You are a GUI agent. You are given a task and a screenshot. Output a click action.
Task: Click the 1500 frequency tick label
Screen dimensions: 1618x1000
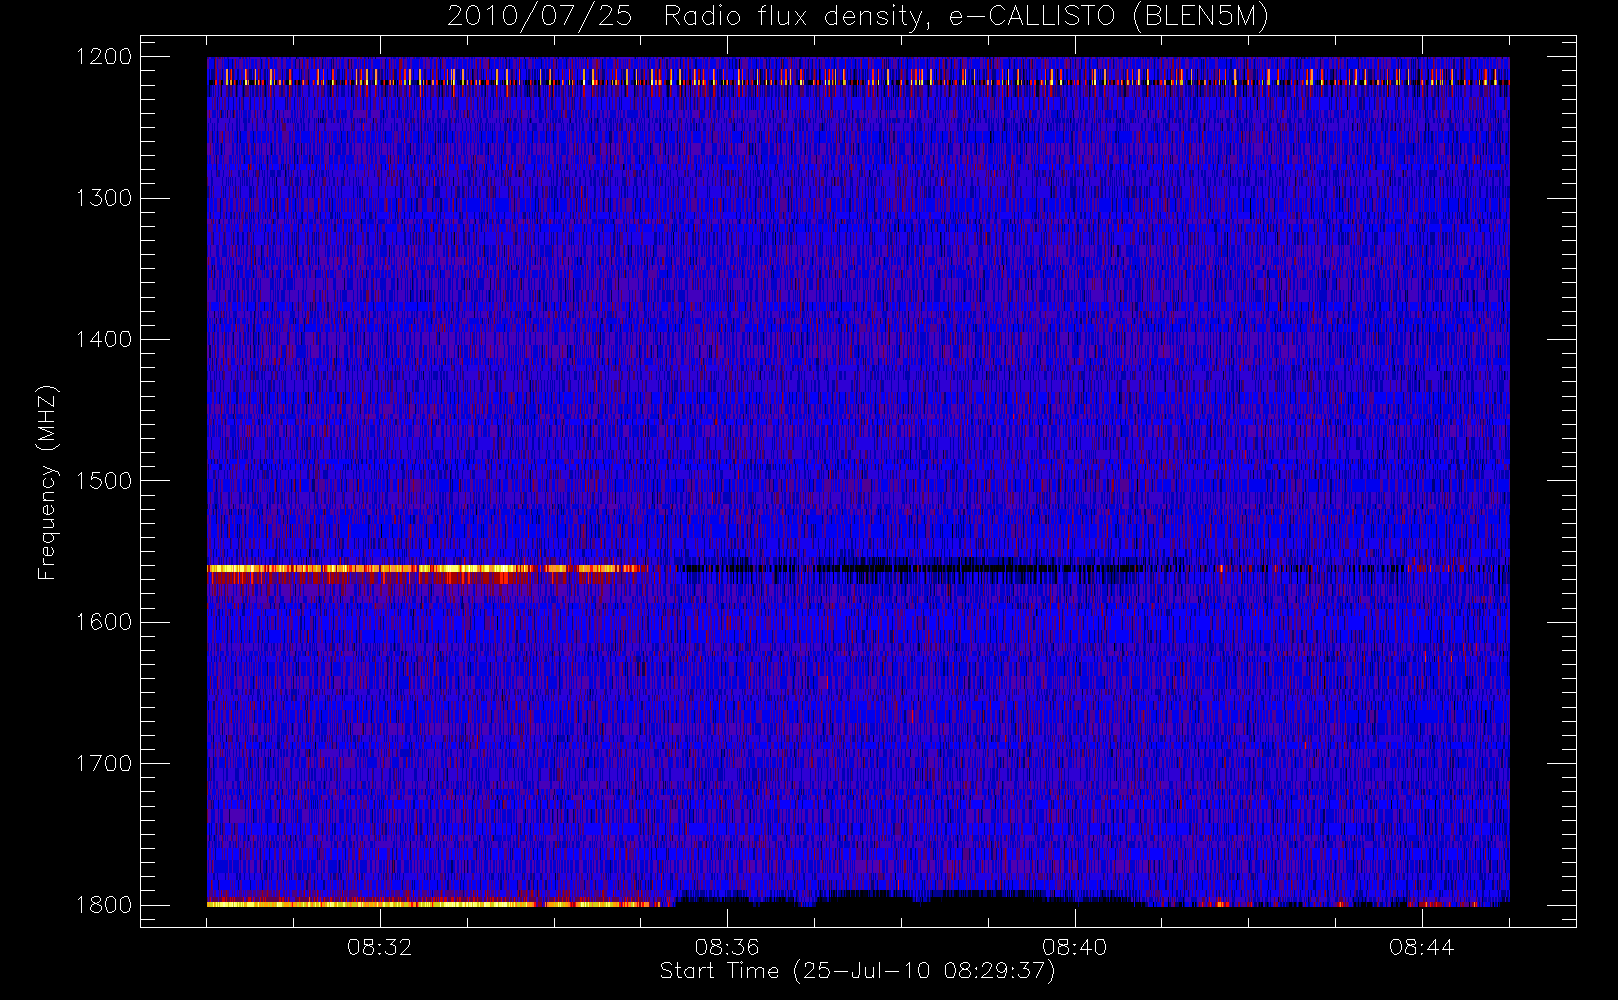click(104, 481)
